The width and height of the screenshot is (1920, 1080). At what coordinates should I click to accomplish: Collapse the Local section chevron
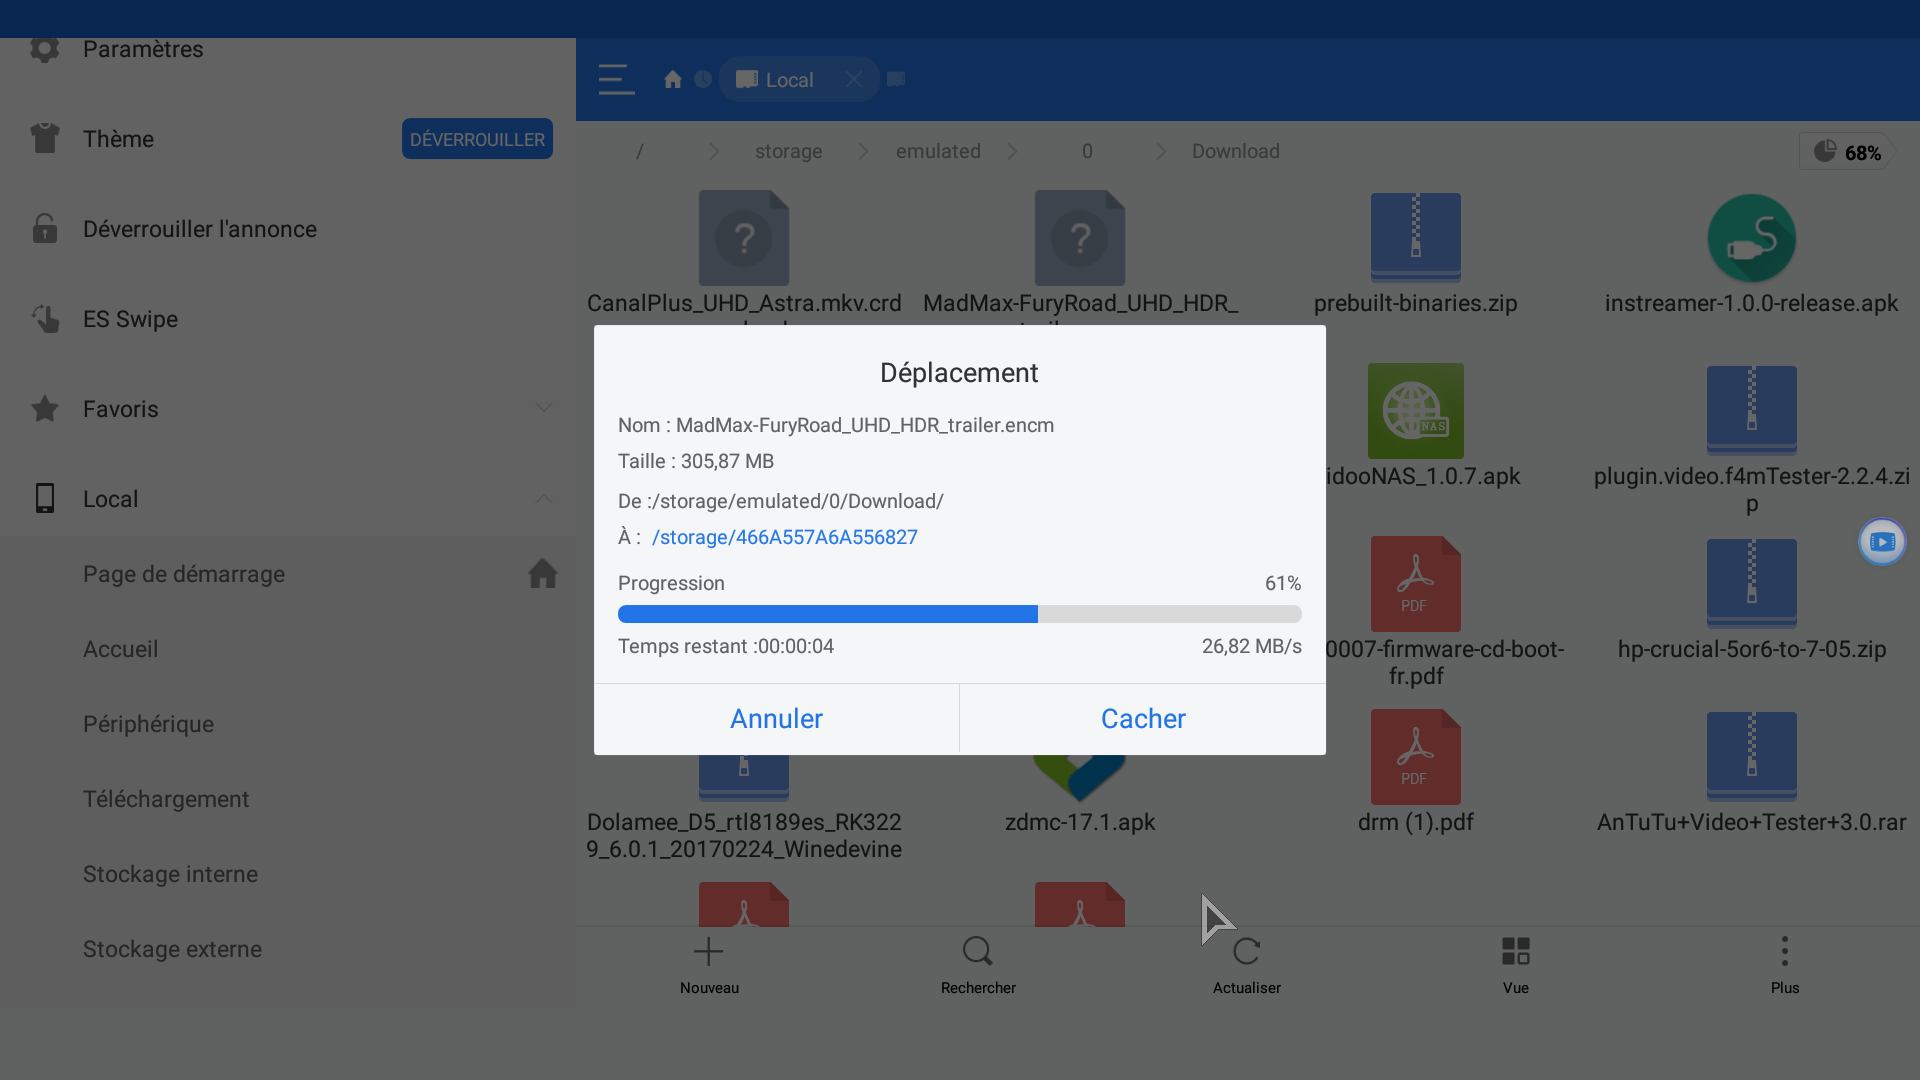point(543,498)
